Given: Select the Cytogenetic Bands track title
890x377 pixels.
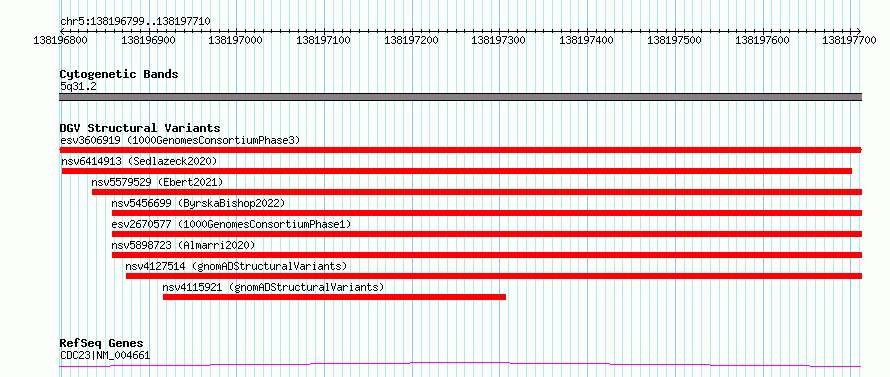Looking at the screenshot, I should 119,74.
